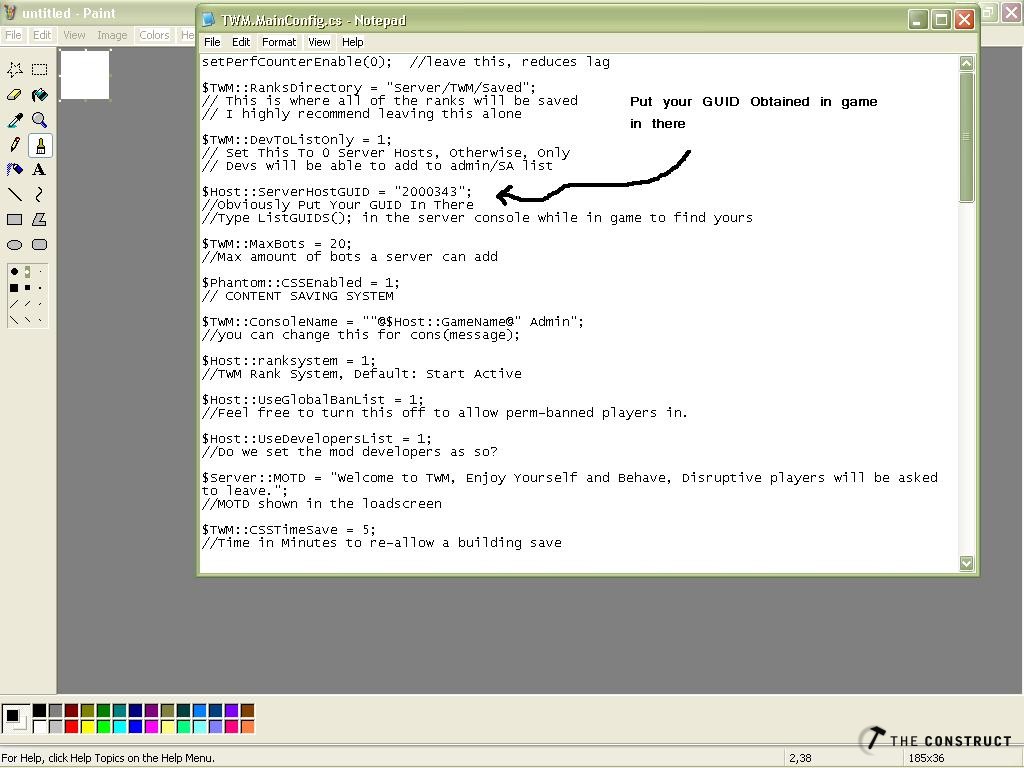Choose the Ellipse shape tool
The image size is (1024, 768).
pos(14,245)
